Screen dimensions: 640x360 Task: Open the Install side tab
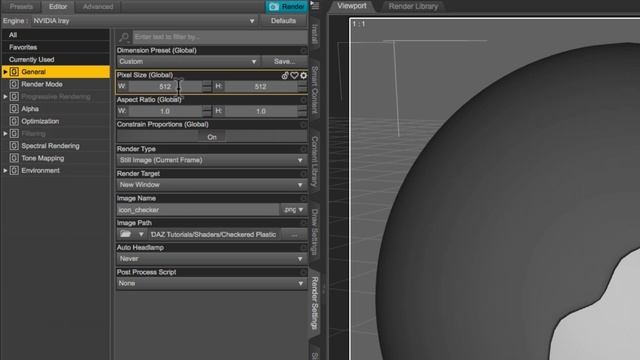[x=315, y=34]
